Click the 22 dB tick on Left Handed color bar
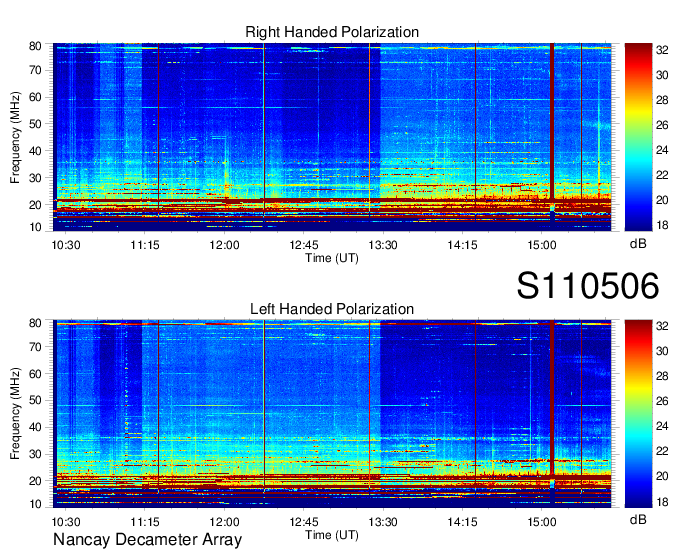 click(662, 452)
